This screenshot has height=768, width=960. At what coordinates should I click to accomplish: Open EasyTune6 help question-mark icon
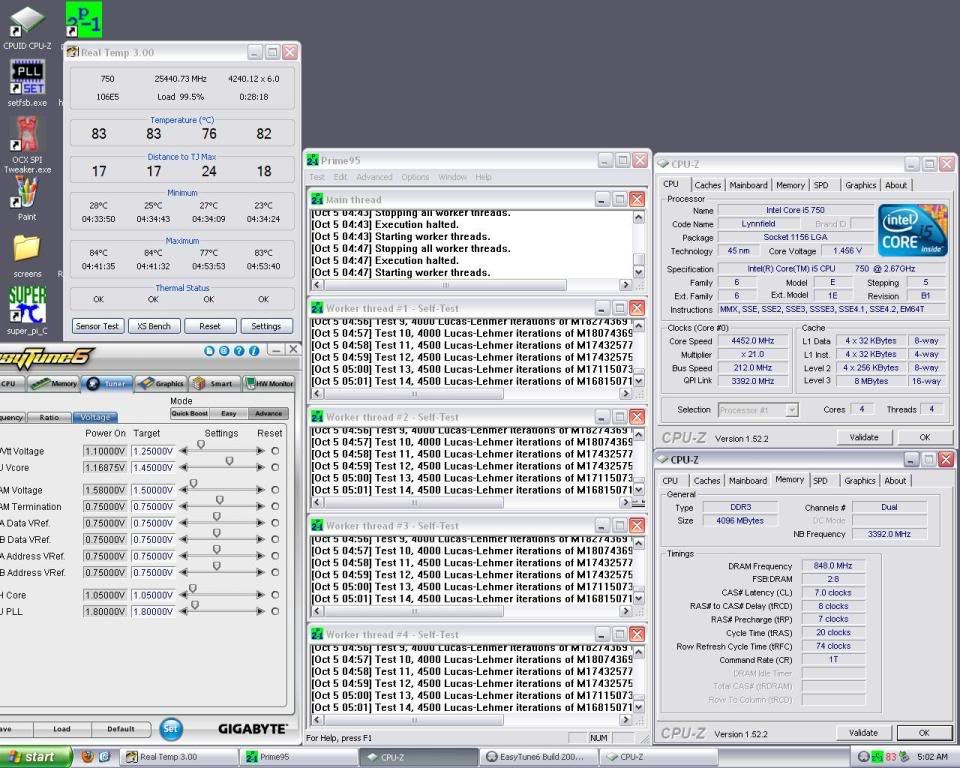(x=239, y=351)
